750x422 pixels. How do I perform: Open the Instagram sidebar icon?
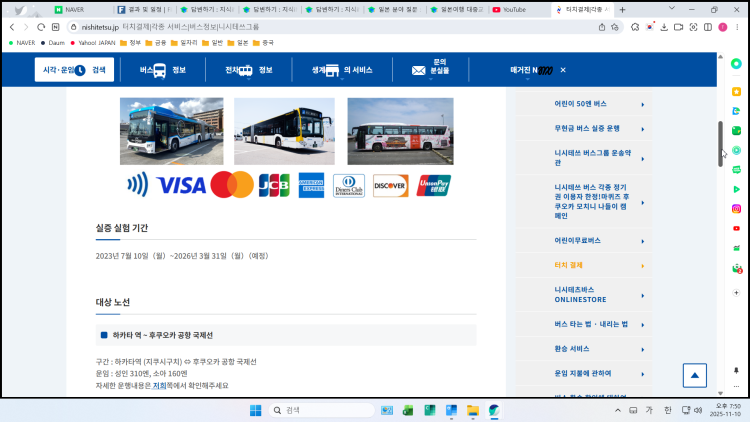[x=736, y=209]
